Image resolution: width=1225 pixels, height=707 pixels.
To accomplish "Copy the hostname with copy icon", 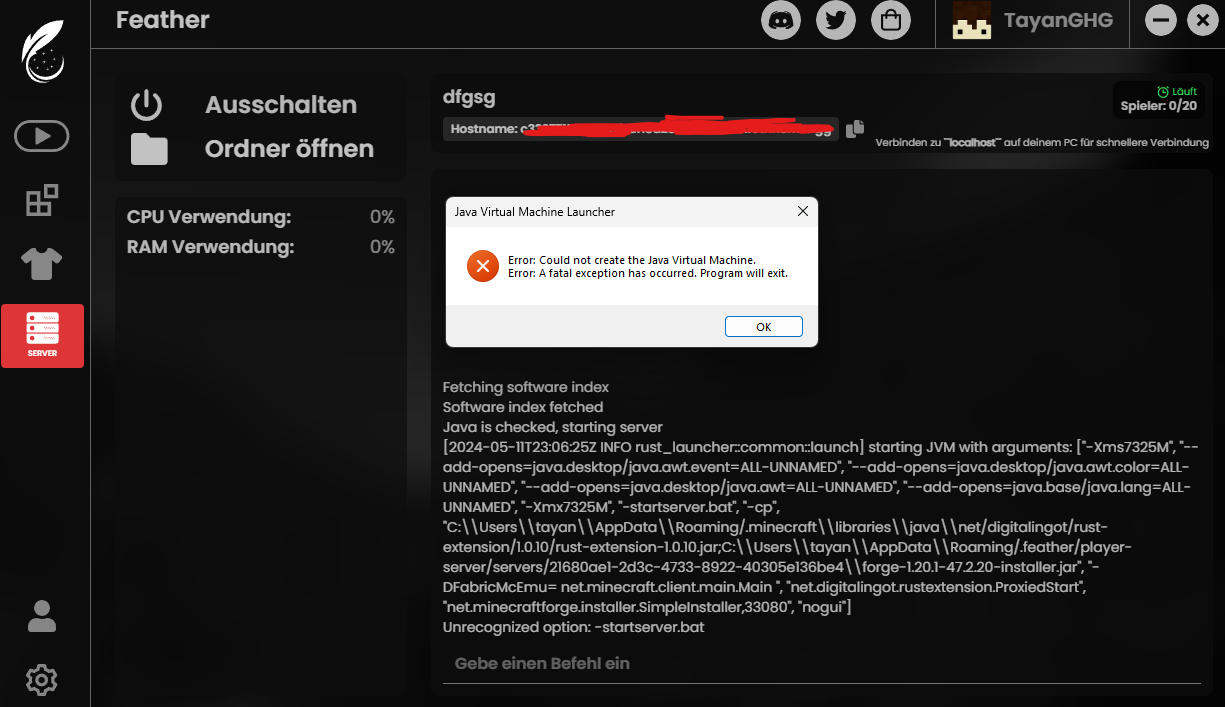I will tap(854, 129).
